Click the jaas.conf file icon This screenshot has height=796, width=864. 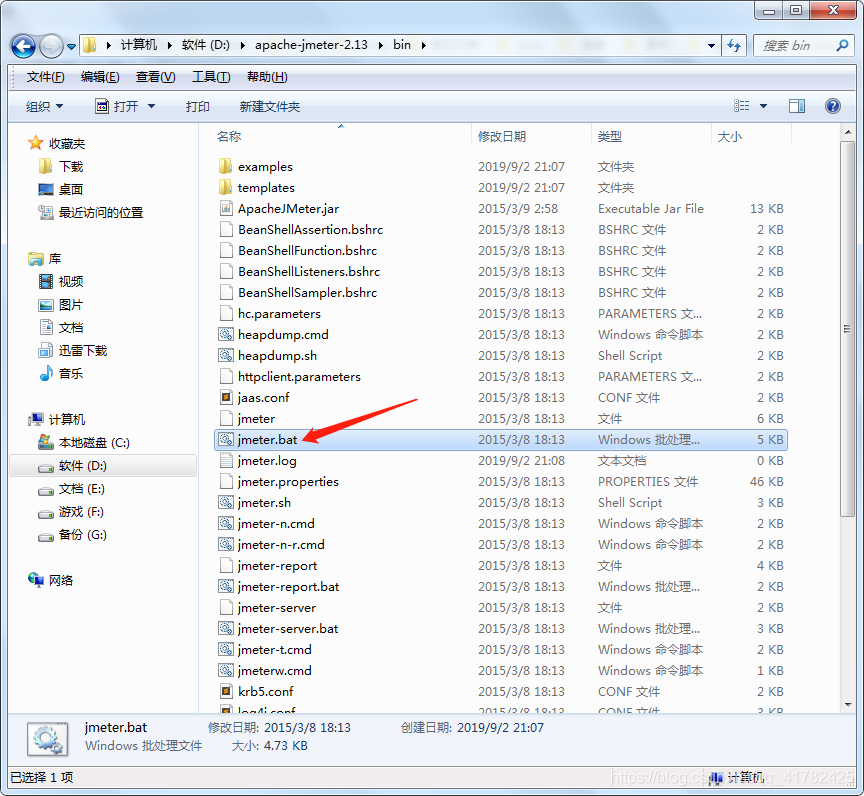click(x=225, y=397)
